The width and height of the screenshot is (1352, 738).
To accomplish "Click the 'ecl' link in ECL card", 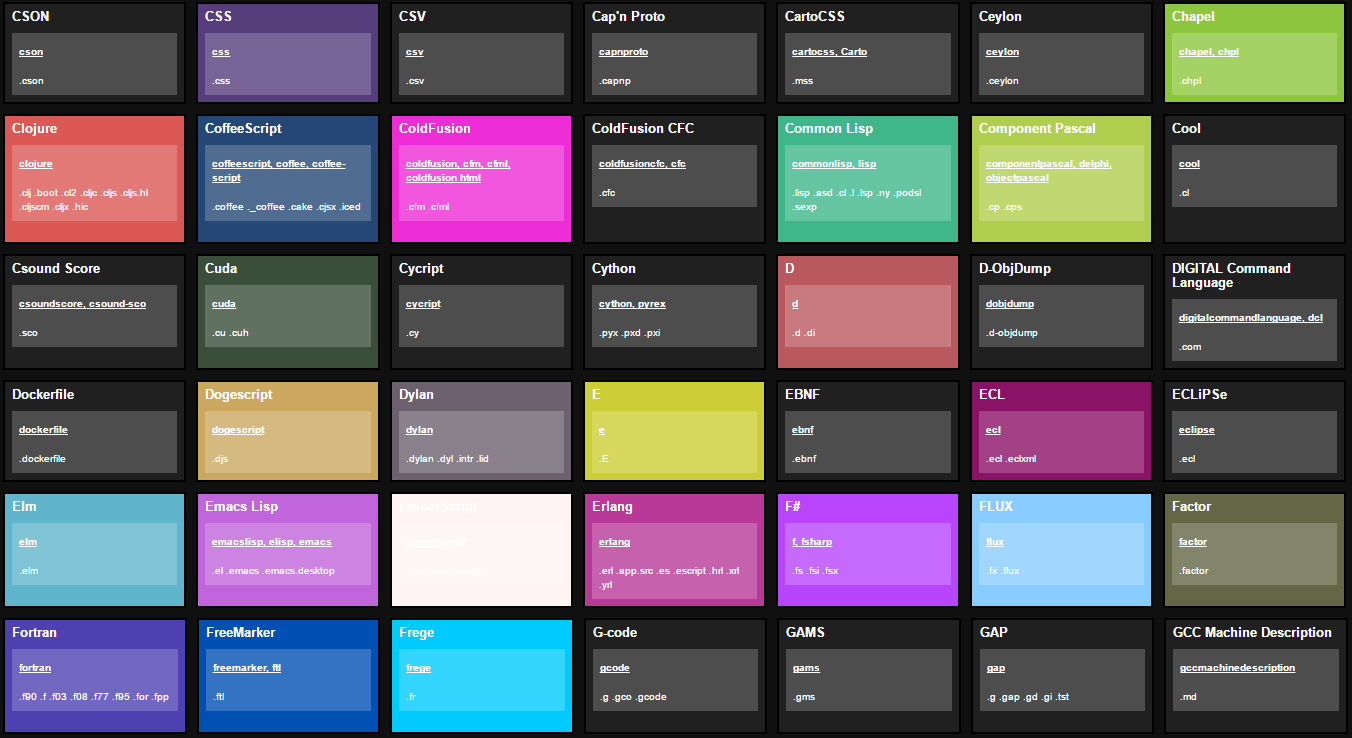I will pyautogui.click(x=993, y=430).
